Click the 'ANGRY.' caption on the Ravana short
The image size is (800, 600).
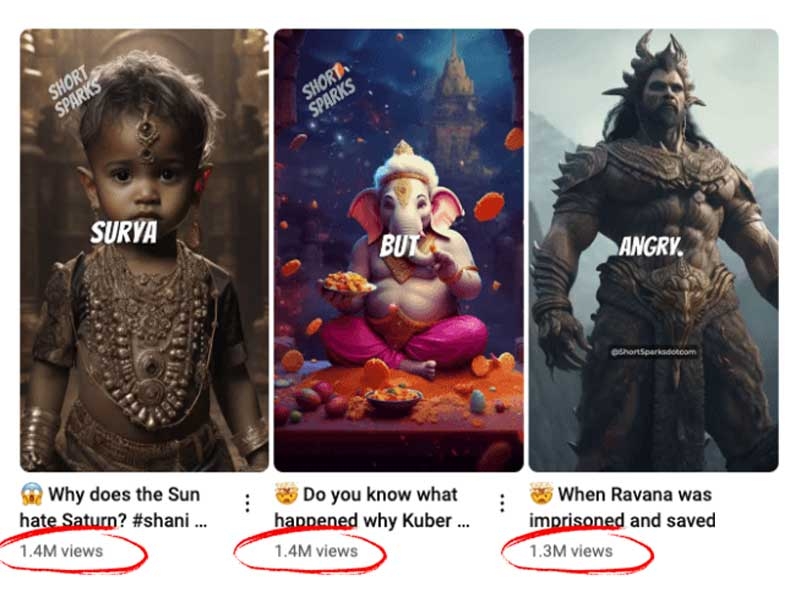651,247
